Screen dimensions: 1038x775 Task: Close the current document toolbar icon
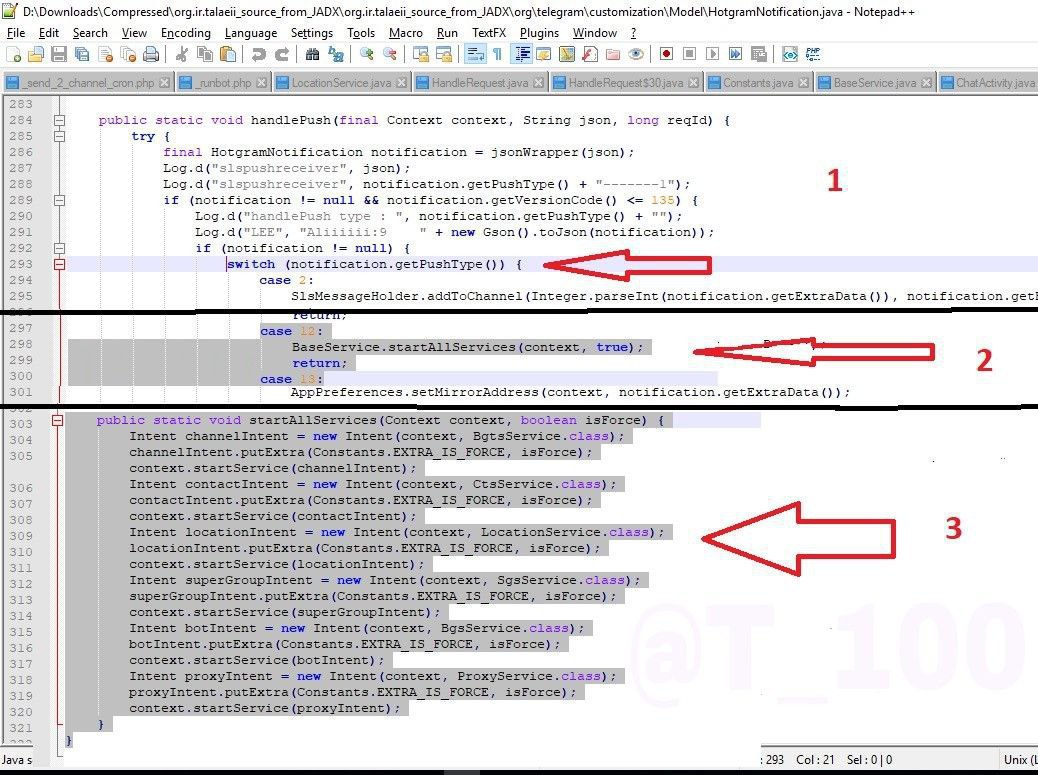[x=105, y=54]
